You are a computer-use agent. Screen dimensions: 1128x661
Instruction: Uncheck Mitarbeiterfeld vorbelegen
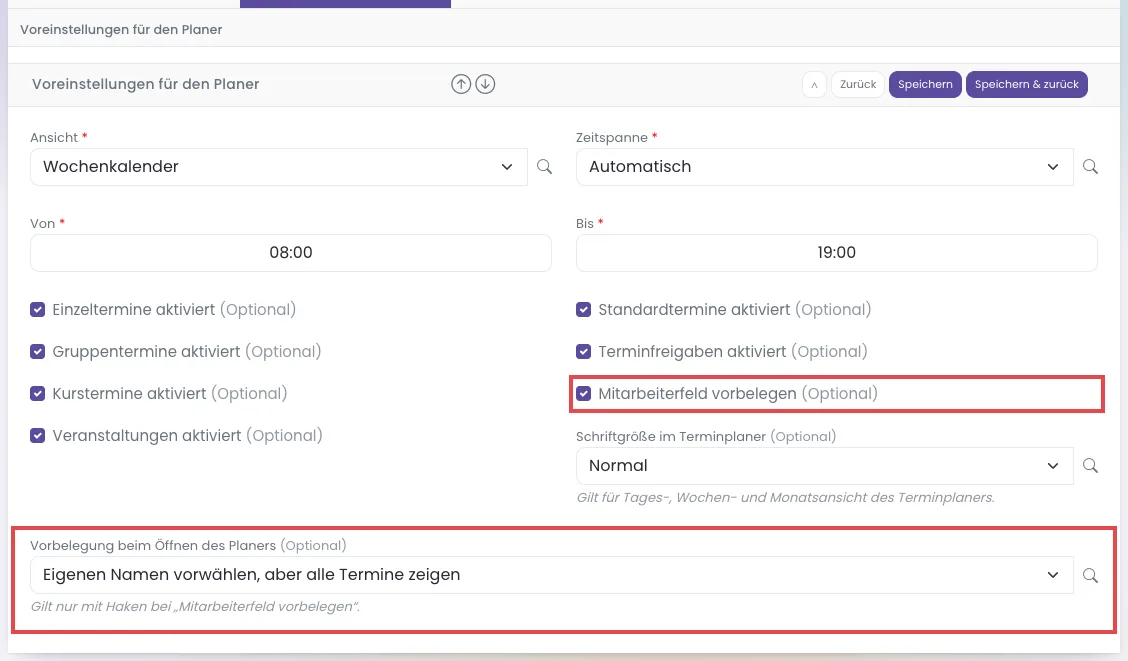pos(583,394)
